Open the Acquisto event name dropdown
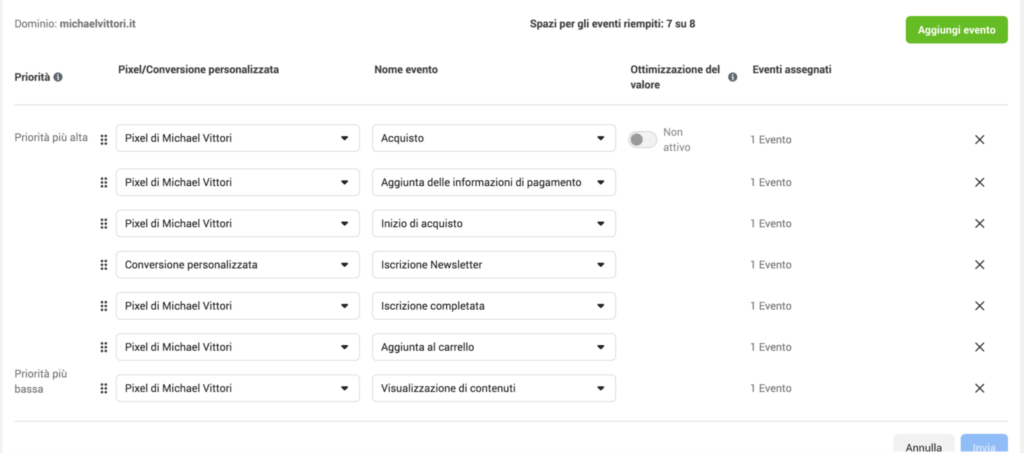 click(x=493, y=138)
